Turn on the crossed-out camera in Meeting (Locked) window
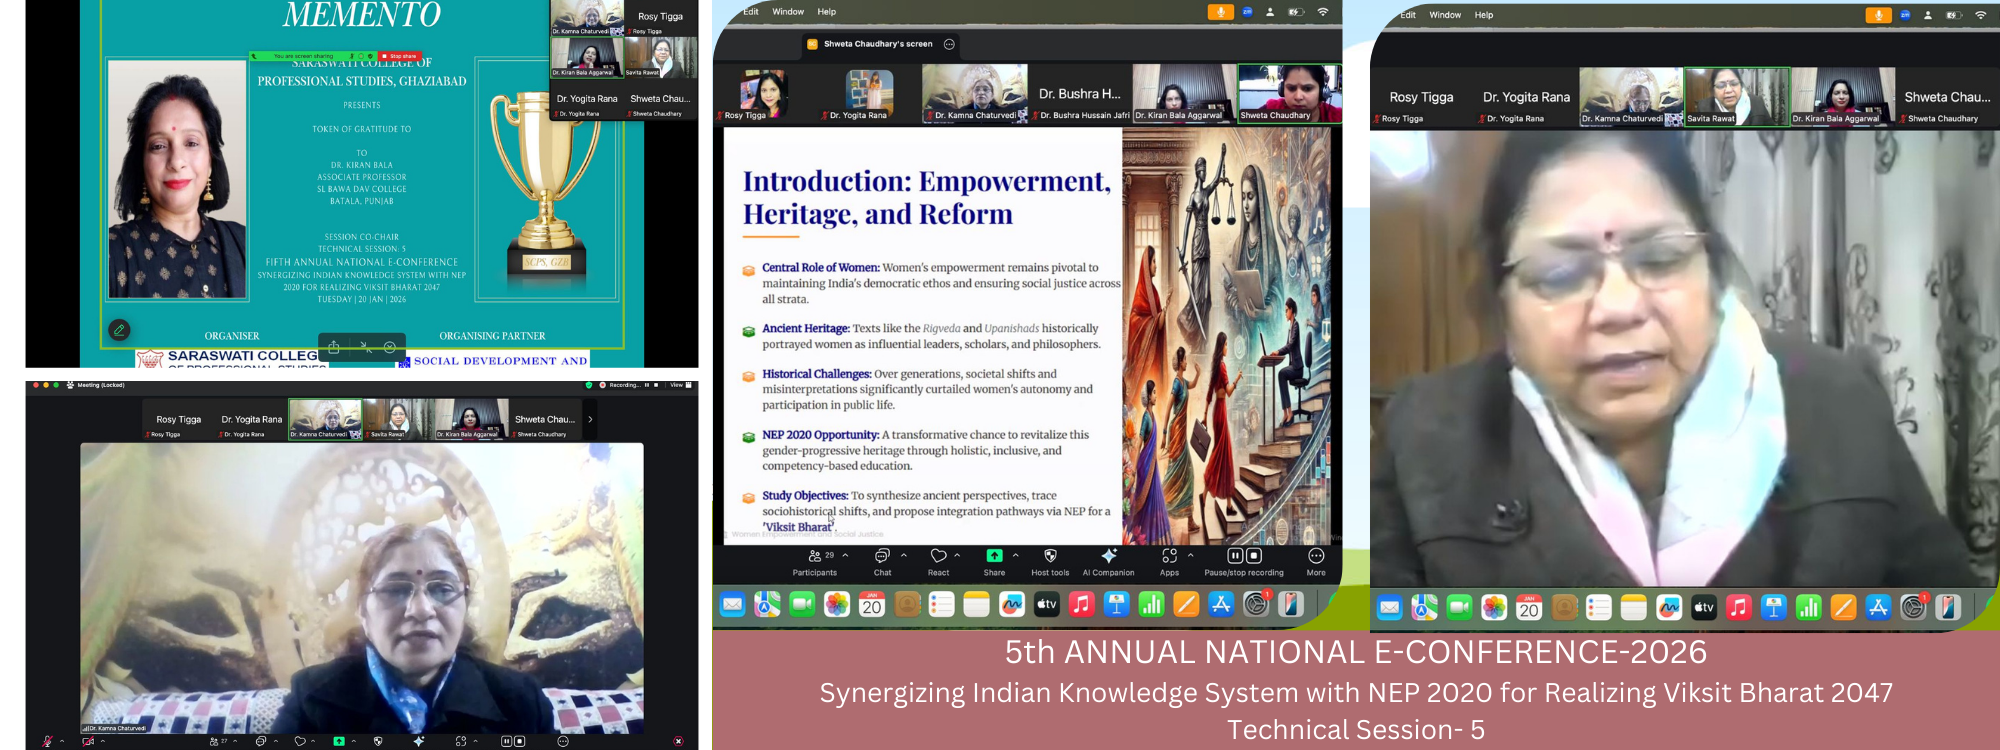The width and height of the screenshot is (2000, 750). point(88,741)
